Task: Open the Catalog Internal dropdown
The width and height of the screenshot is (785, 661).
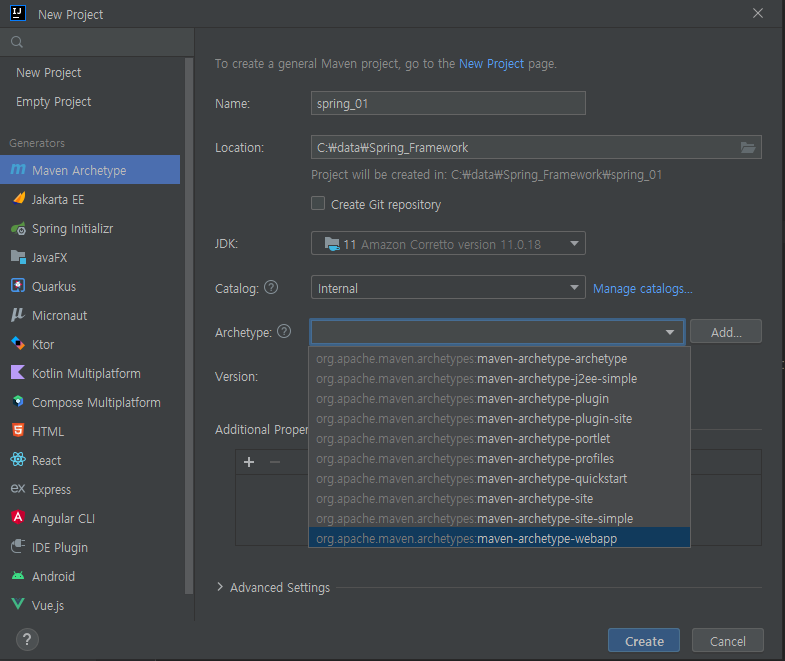Action: point(448,287)
